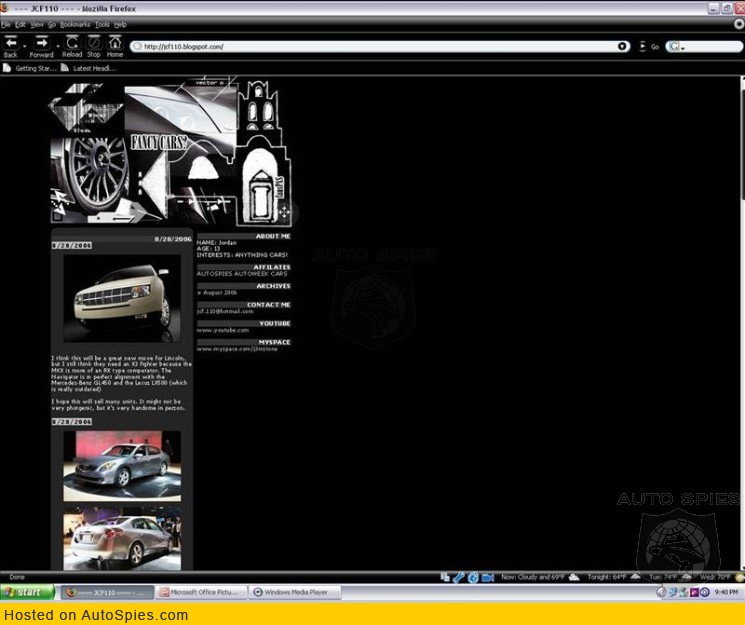Open the address bar history dropdown
Screen dimensions: 745x625
(x=623, y=47)
